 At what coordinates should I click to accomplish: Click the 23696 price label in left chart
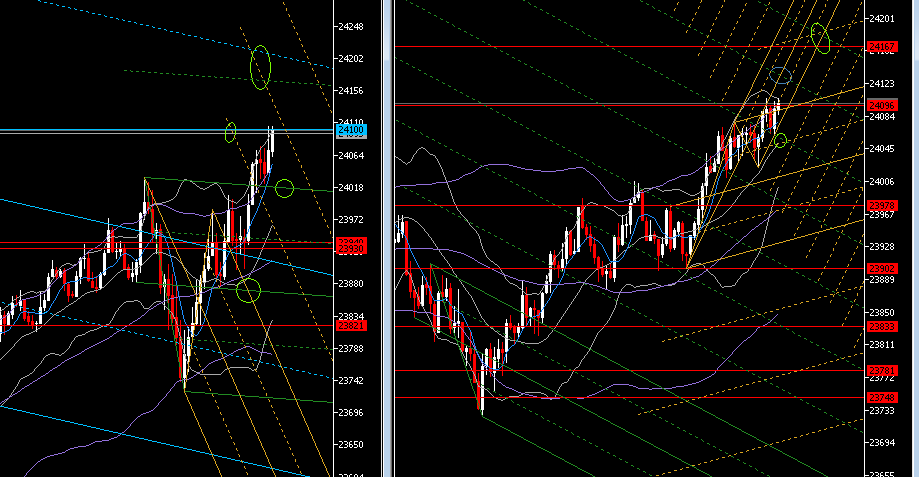[350, 413]
